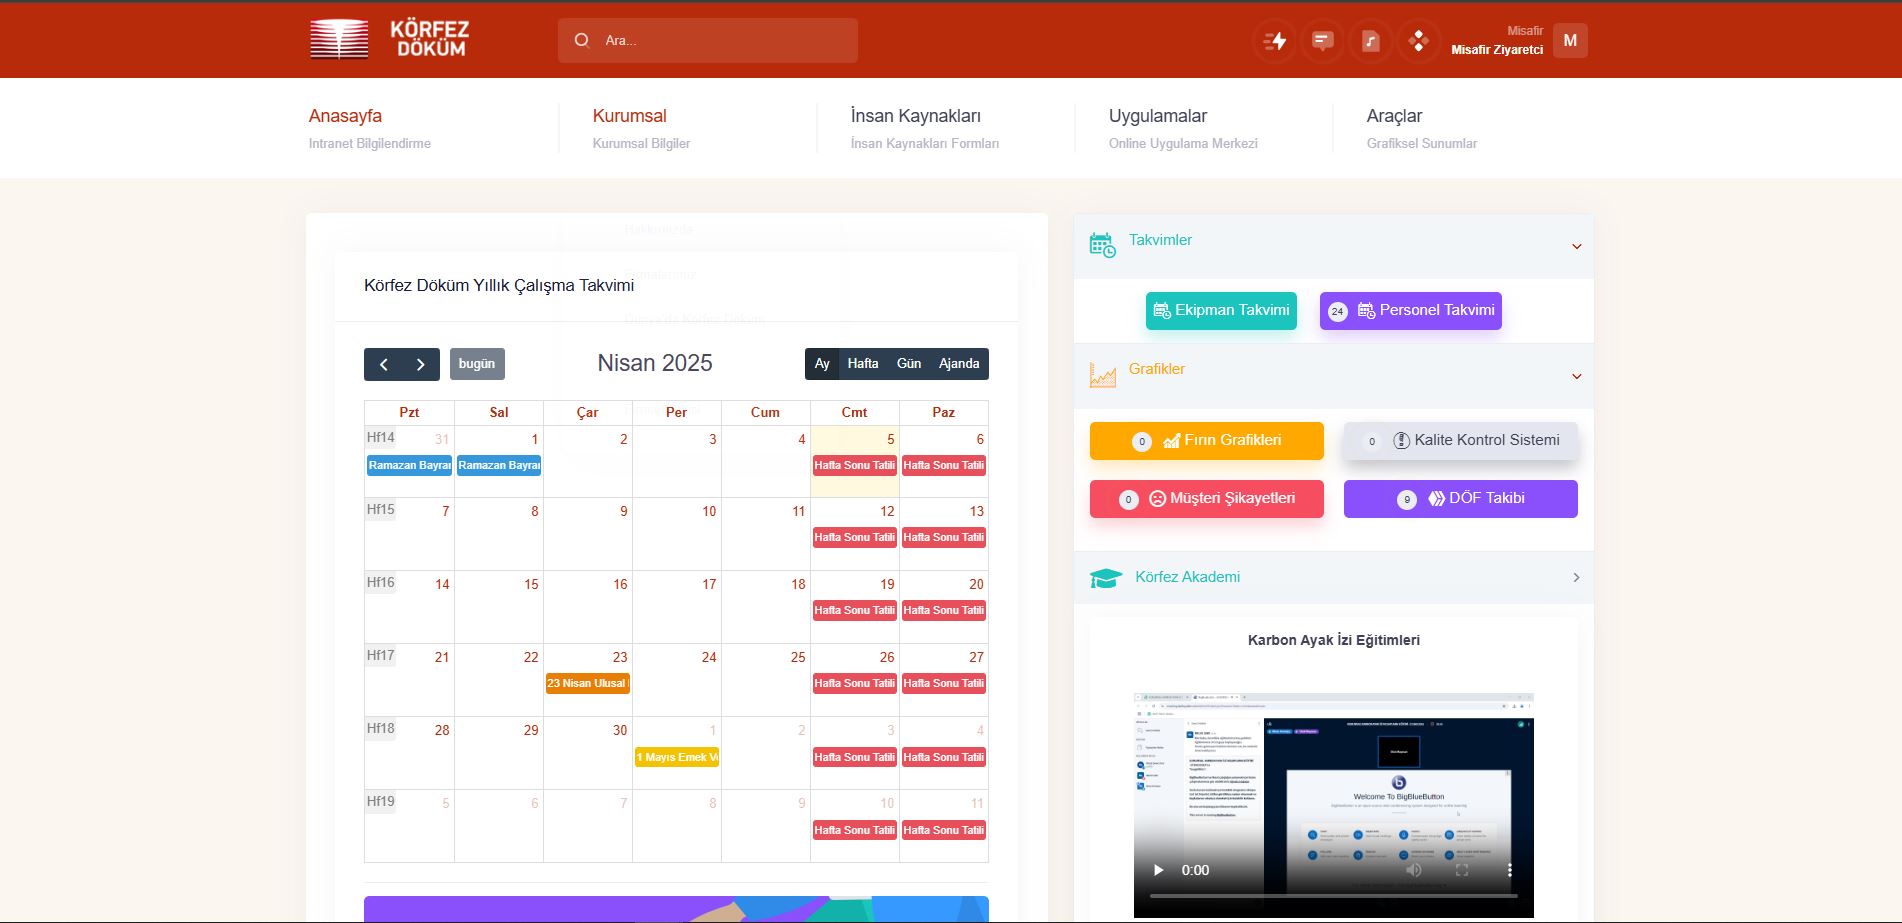
Task: Collapse the Grafikler section
Action: [x=1576, y=377]
